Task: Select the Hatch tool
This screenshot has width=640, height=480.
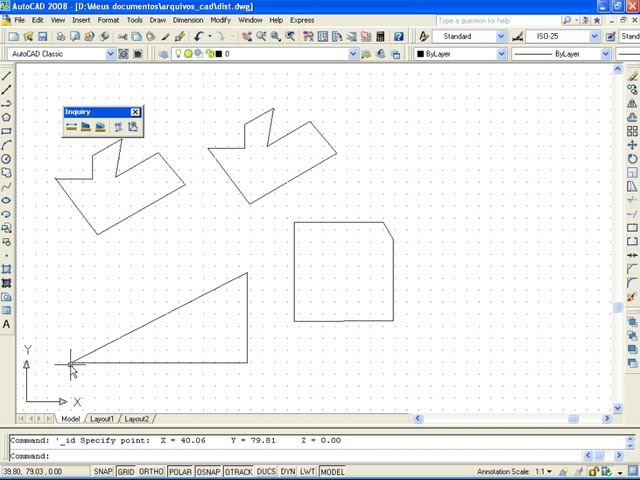Action: tap(6, 269)
